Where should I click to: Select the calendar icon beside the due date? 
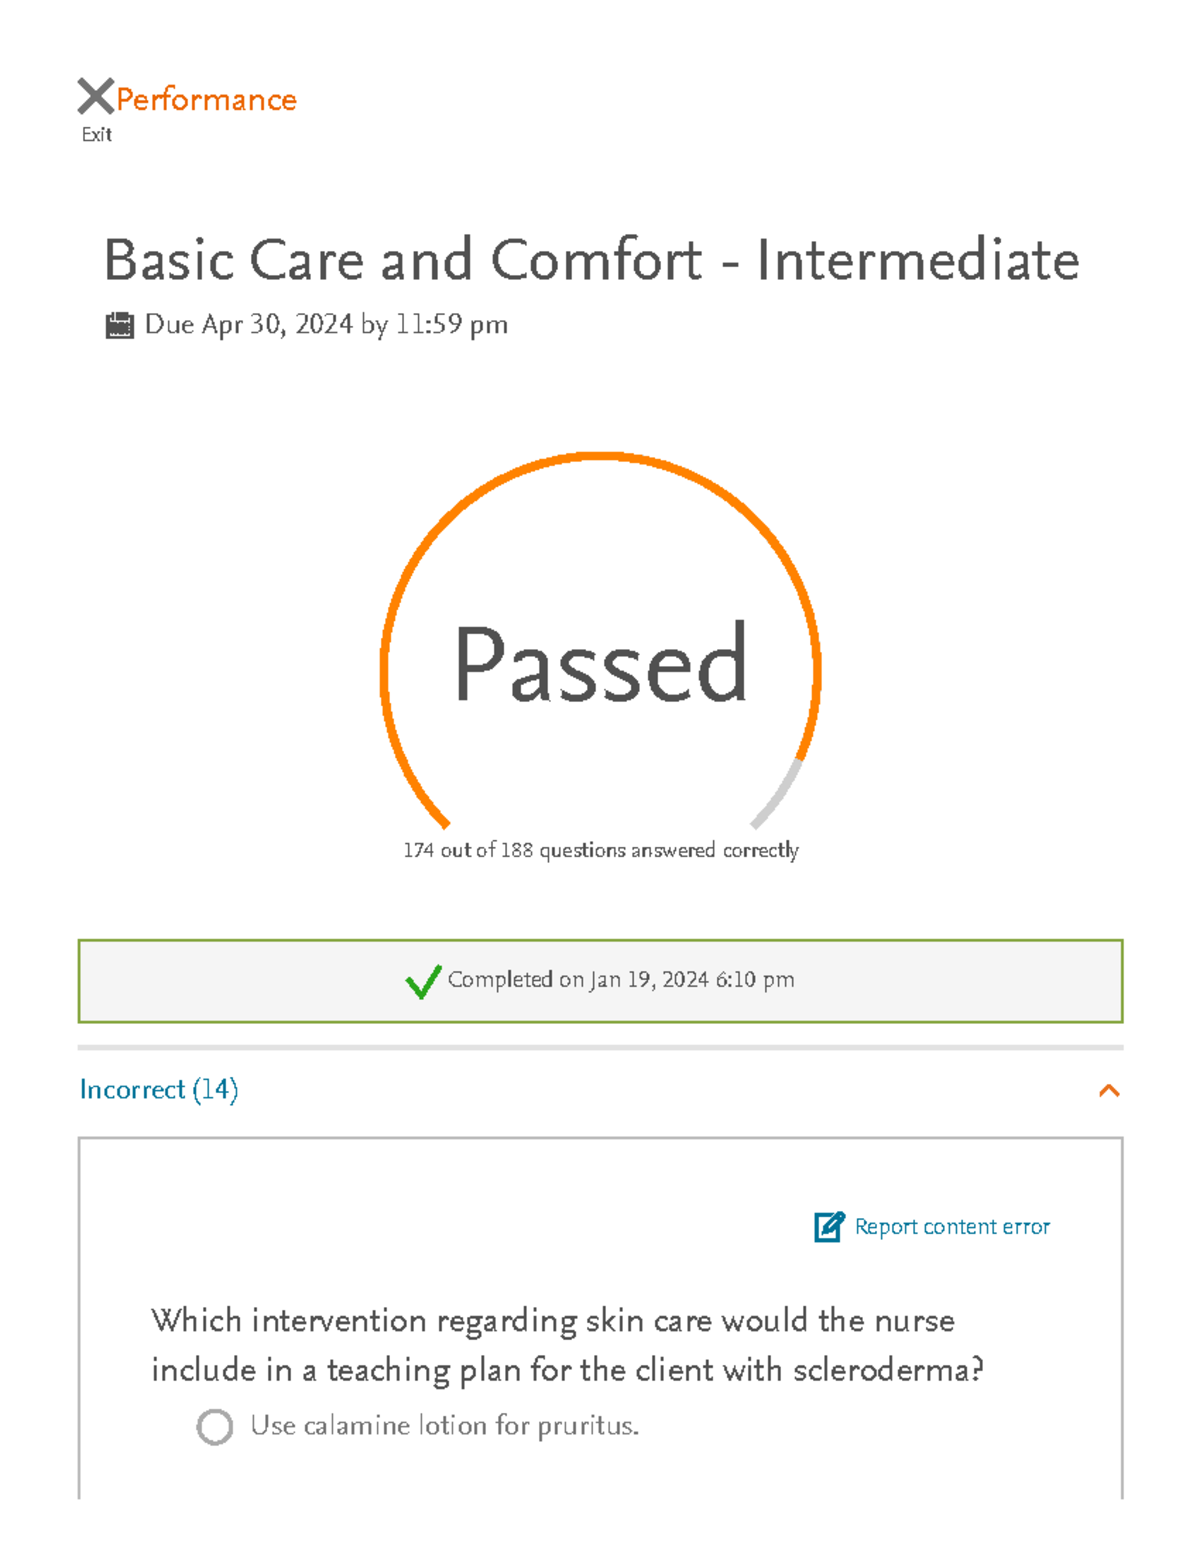tap(120, 322)
